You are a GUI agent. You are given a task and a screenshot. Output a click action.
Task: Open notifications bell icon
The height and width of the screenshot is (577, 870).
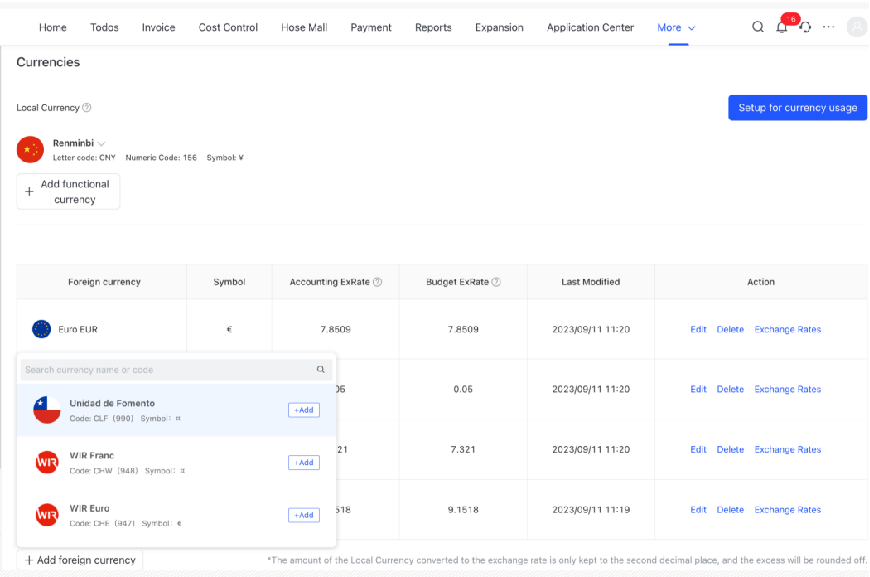click(x=782, y=27)
